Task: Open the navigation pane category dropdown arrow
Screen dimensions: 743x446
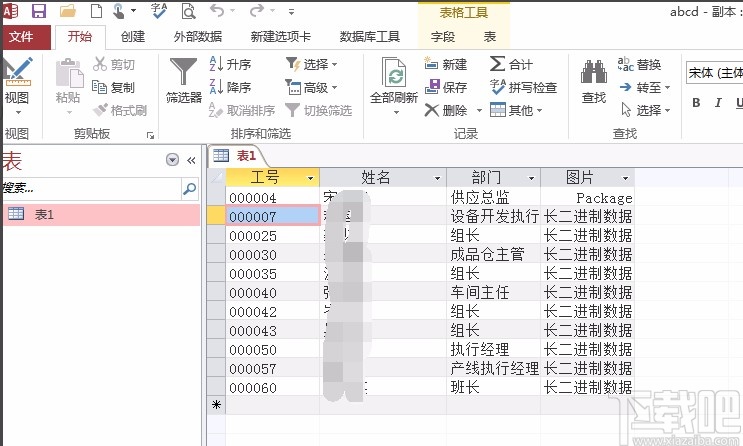Action: (x=172, y=160)
